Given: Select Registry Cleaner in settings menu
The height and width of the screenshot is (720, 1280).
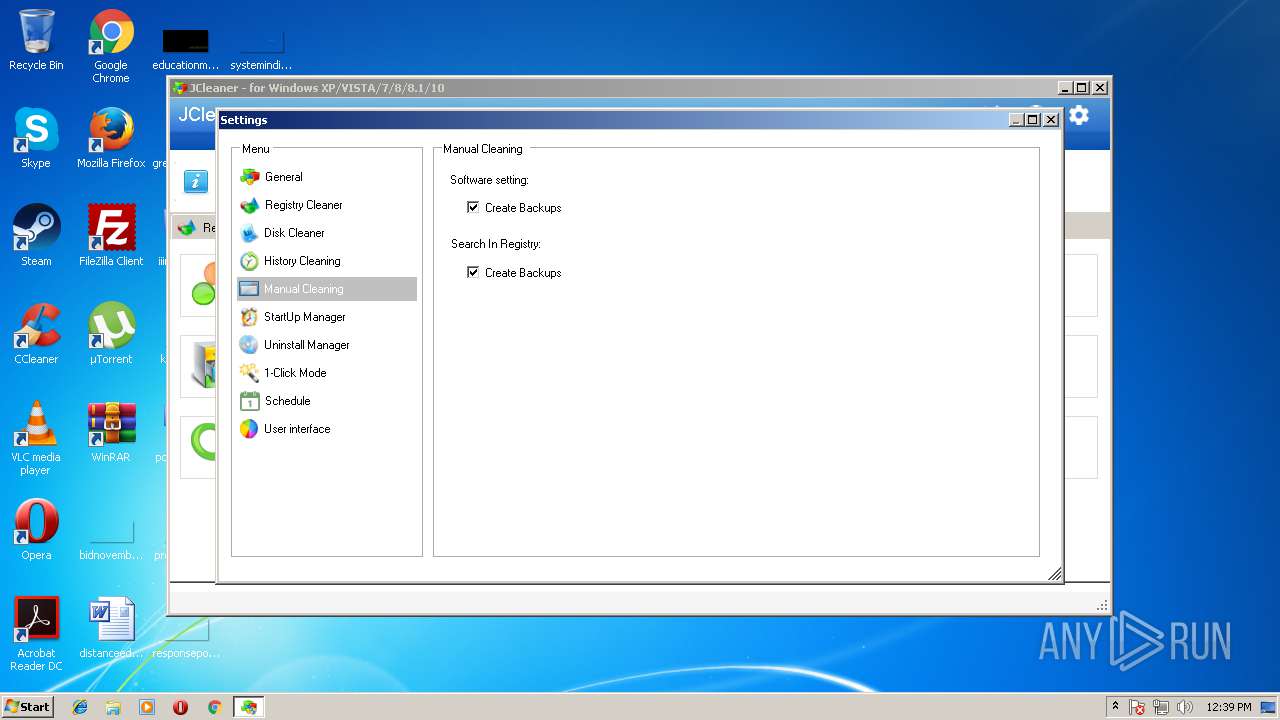Looking at the screenshot, I should 327,205.
